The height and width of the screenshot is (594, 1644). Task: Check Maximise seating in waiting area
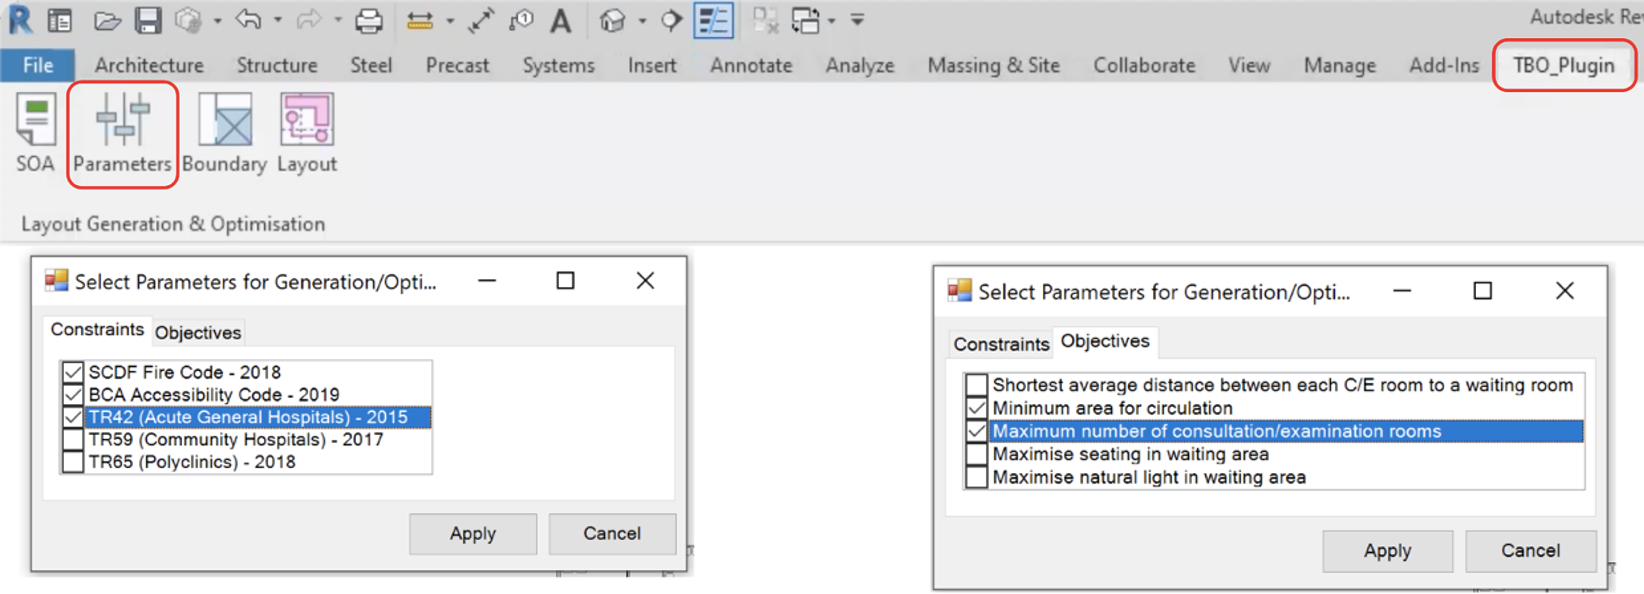point(977,454)
